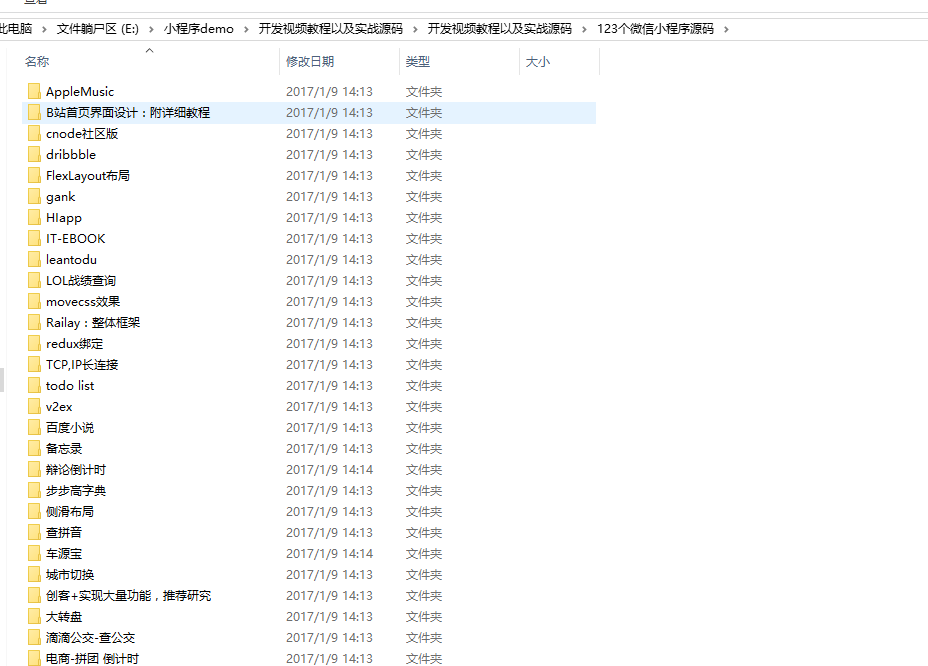Click the folder icon beside 城市切换
Image resolution: width=928 pixels, height=666 pixels.
tap(34, 574)
